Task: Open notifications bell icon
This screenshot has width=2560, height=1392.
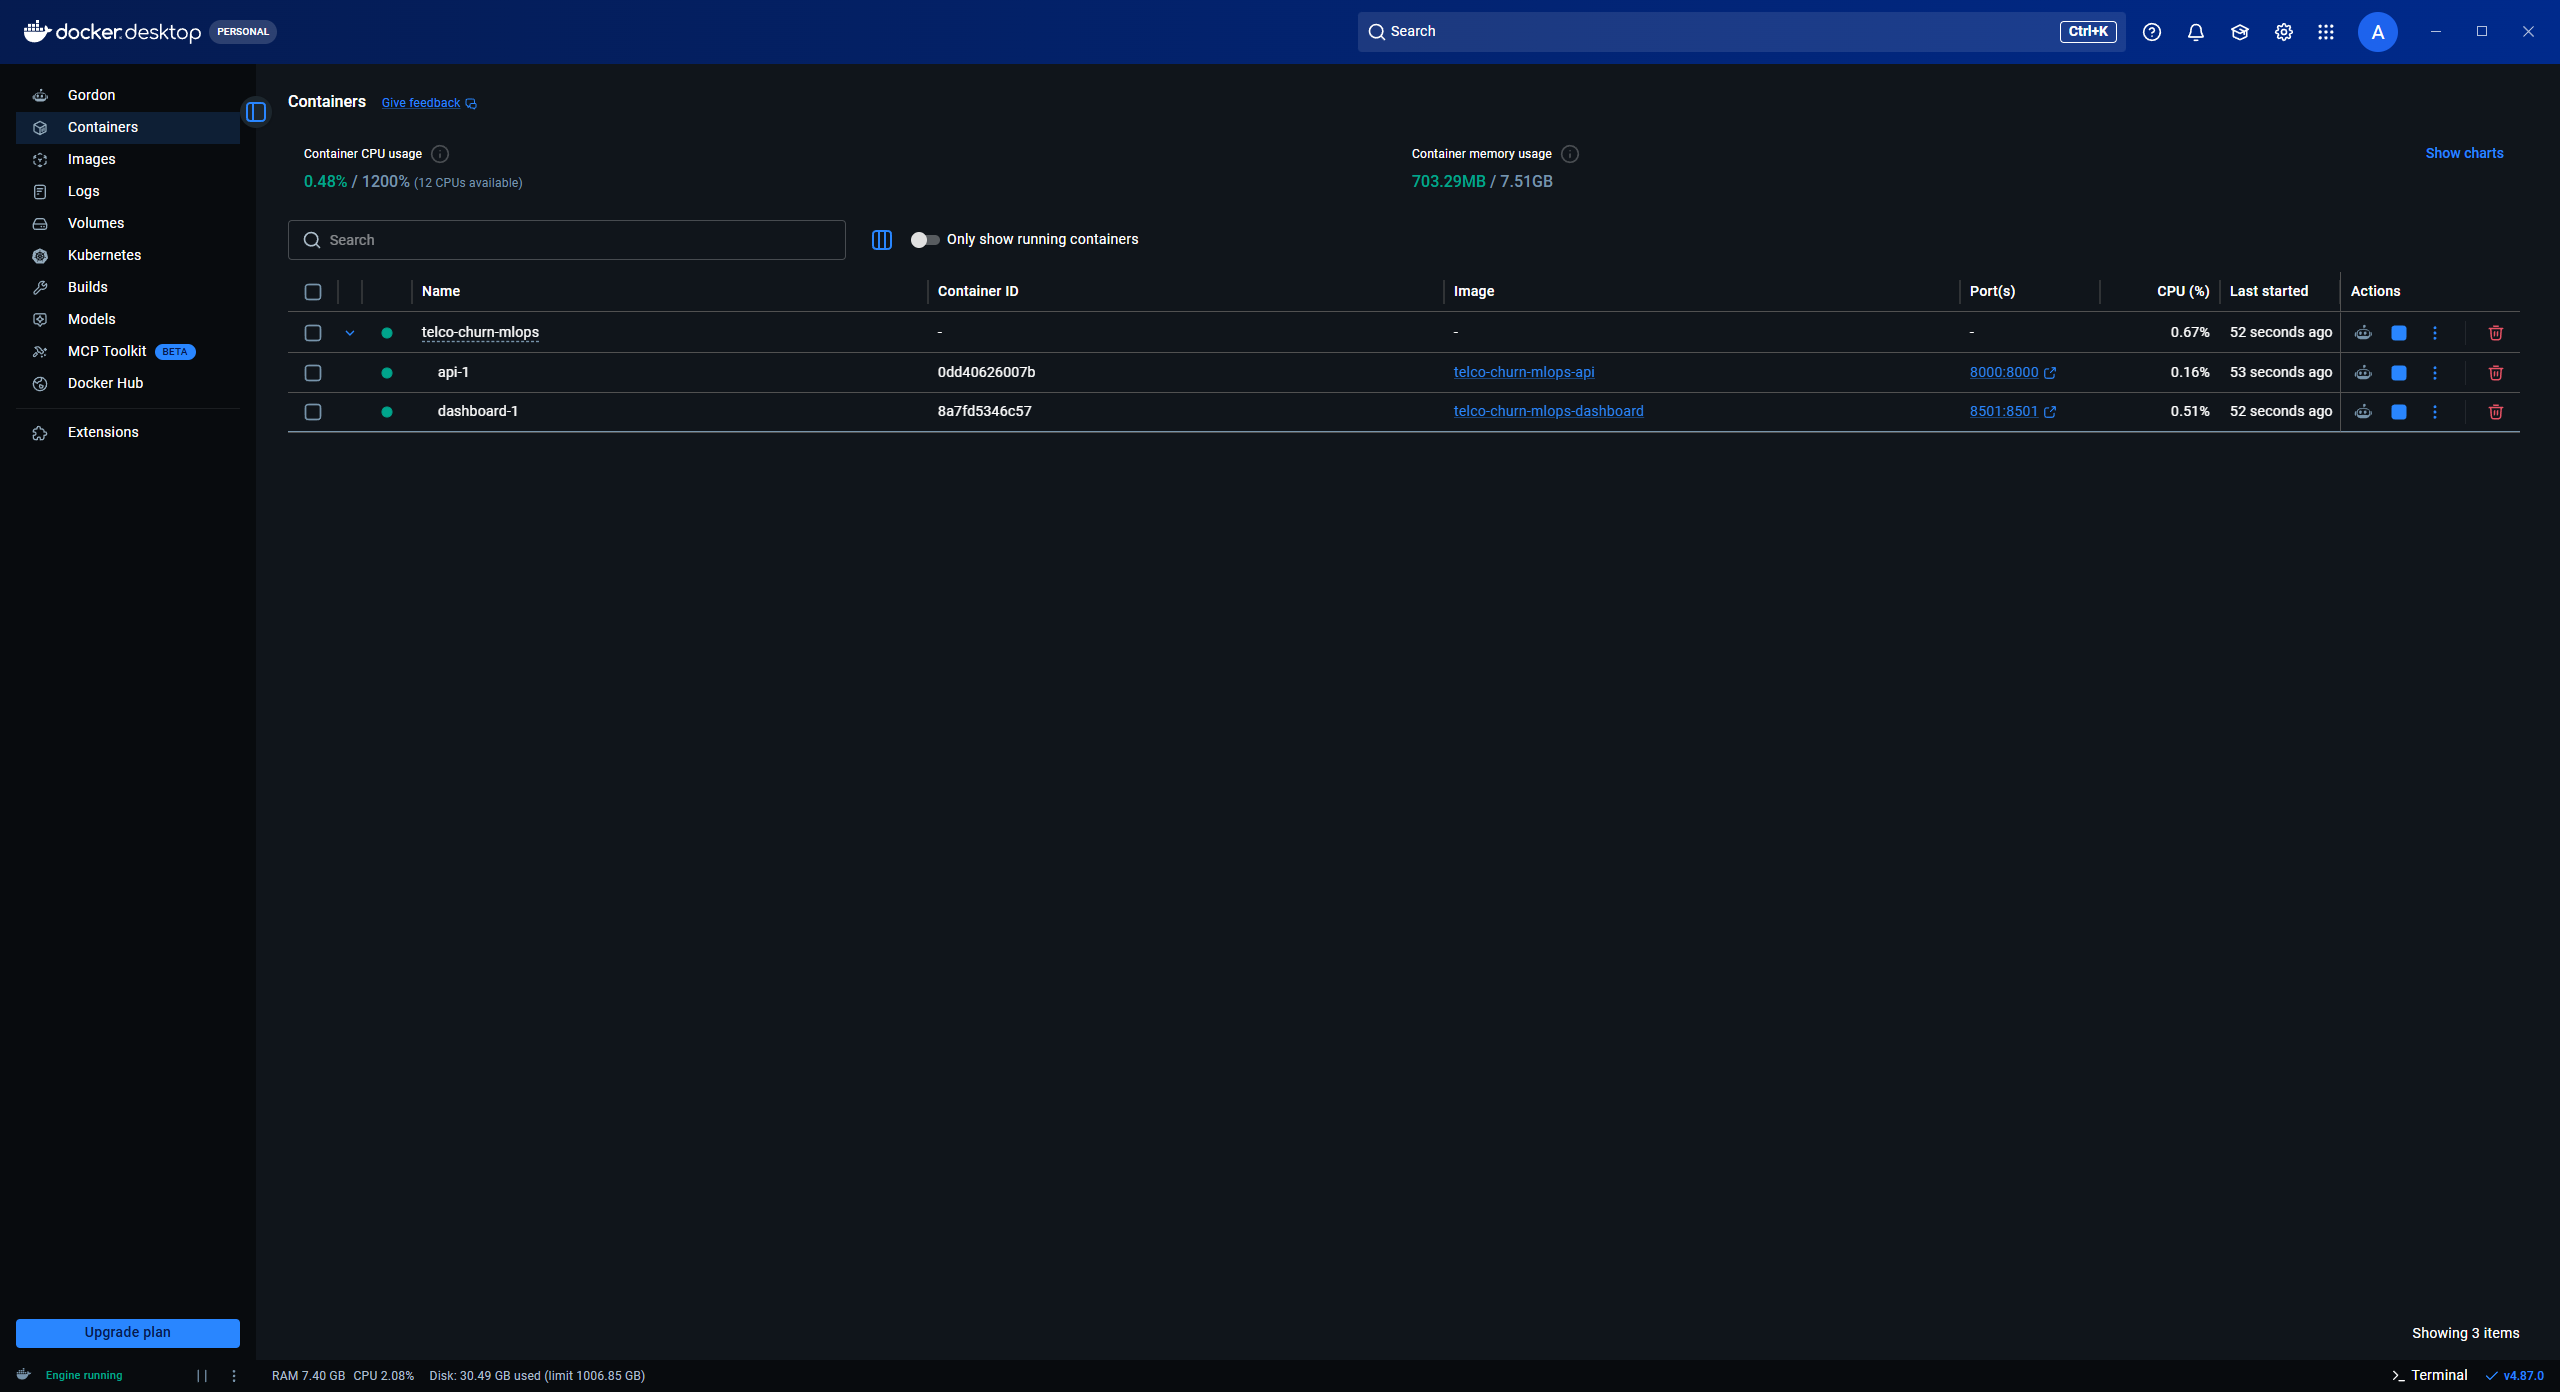Action: click(2196, 32)
